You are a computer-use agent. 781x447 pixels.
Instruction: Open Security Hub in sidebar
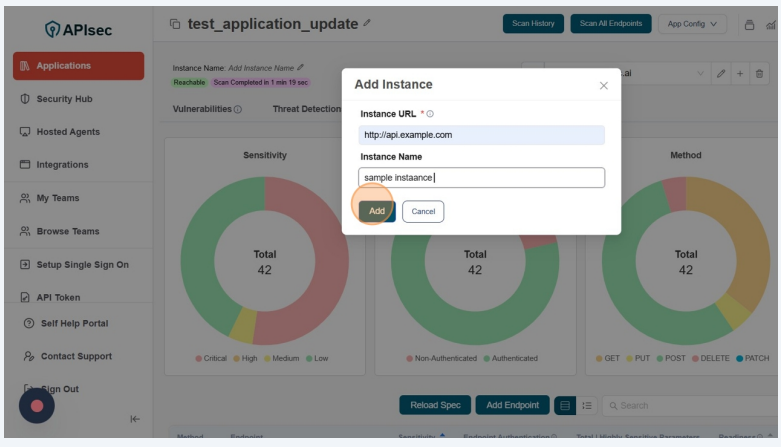coord(64,99)
